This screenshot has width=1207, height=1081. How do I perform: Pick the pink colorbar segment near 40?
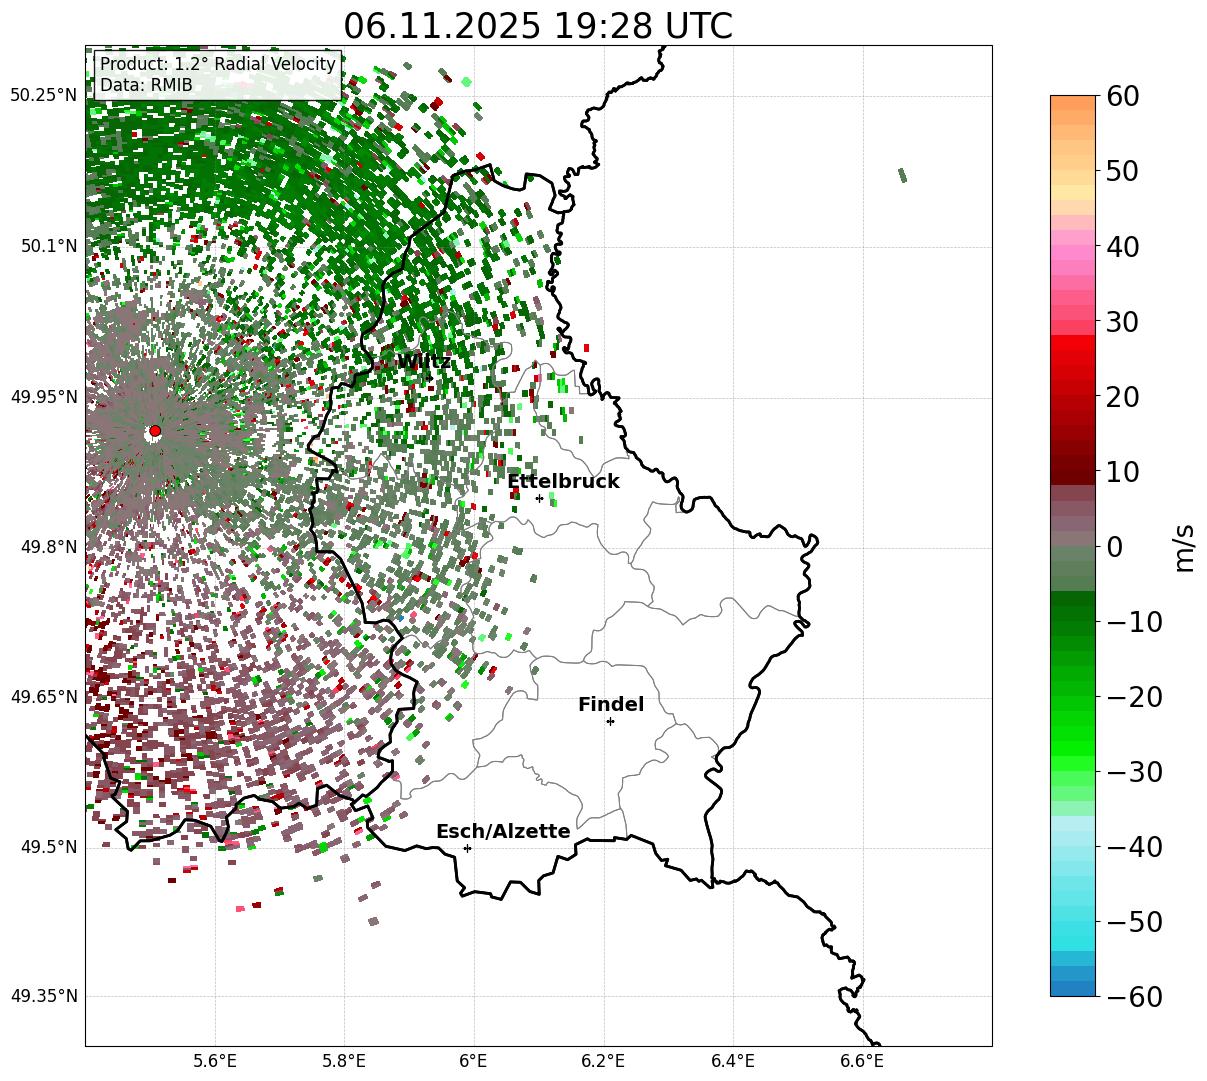pos(1073,247)
